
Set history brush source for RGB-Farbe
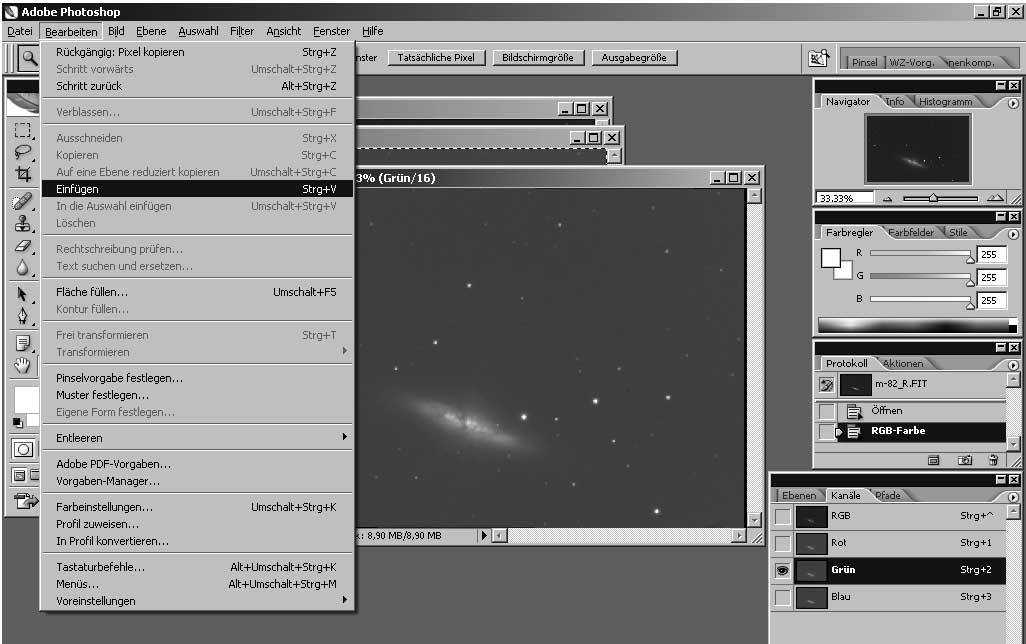point(826,432)
